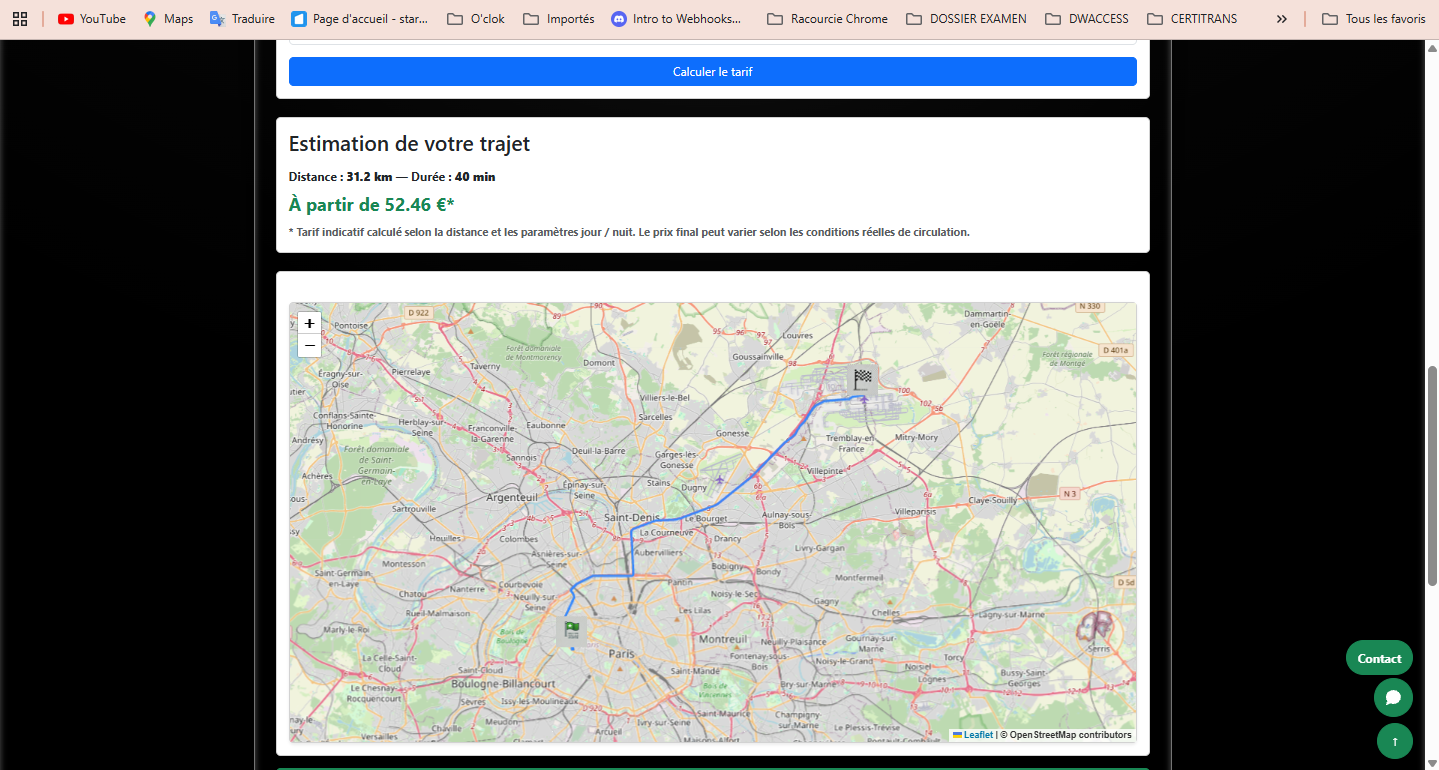Open the Google Maps bookmark
The image size is (1439, 770).
[168, 18]
